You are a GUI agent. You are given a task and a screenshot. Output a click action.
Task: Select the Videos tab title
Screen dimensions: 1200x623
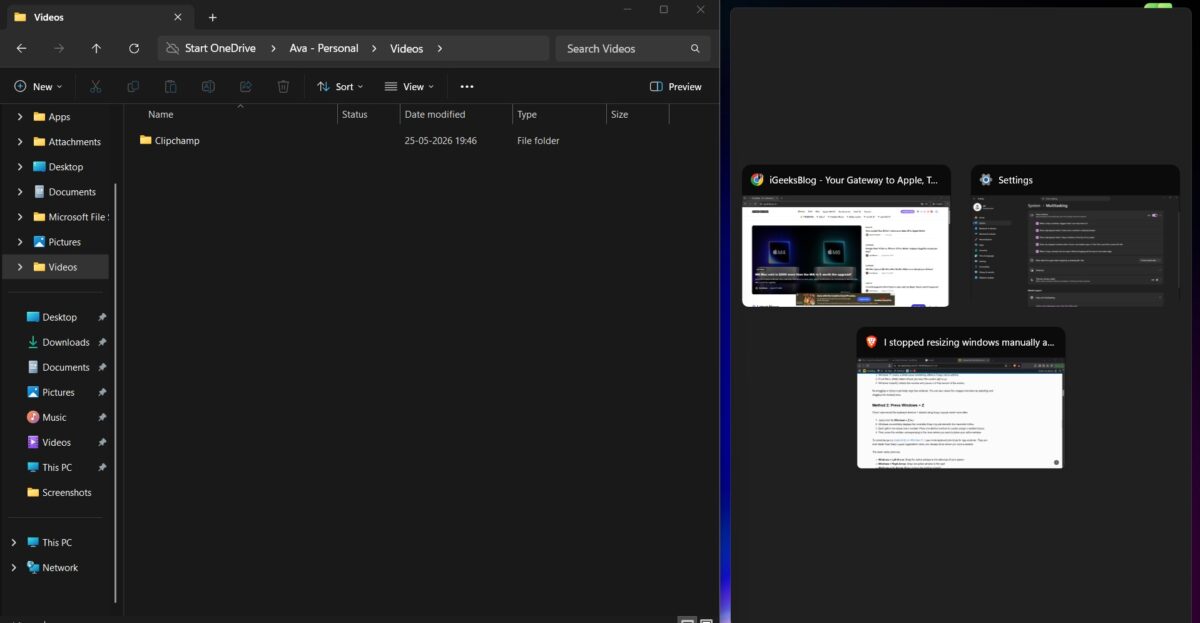49,17
